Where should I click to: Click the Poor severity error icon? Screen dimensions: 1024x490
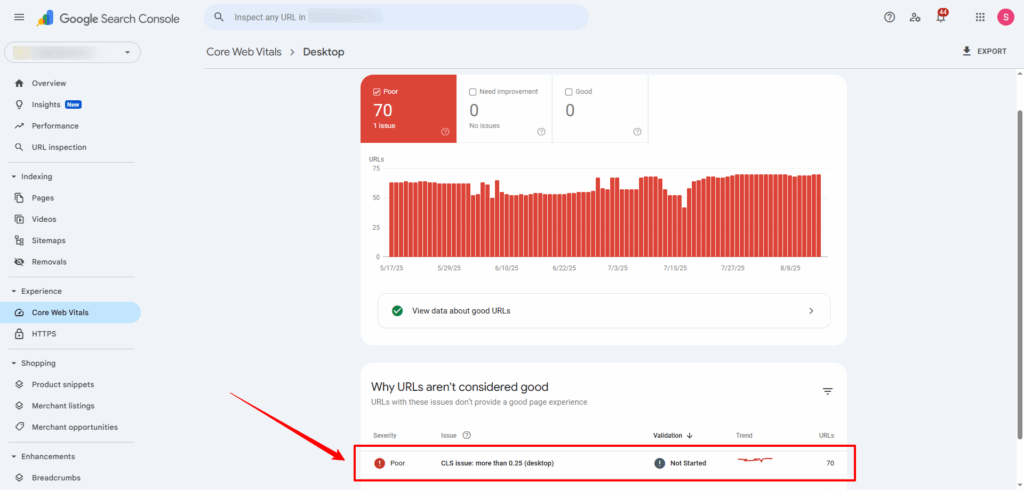(x=379, y=463)
